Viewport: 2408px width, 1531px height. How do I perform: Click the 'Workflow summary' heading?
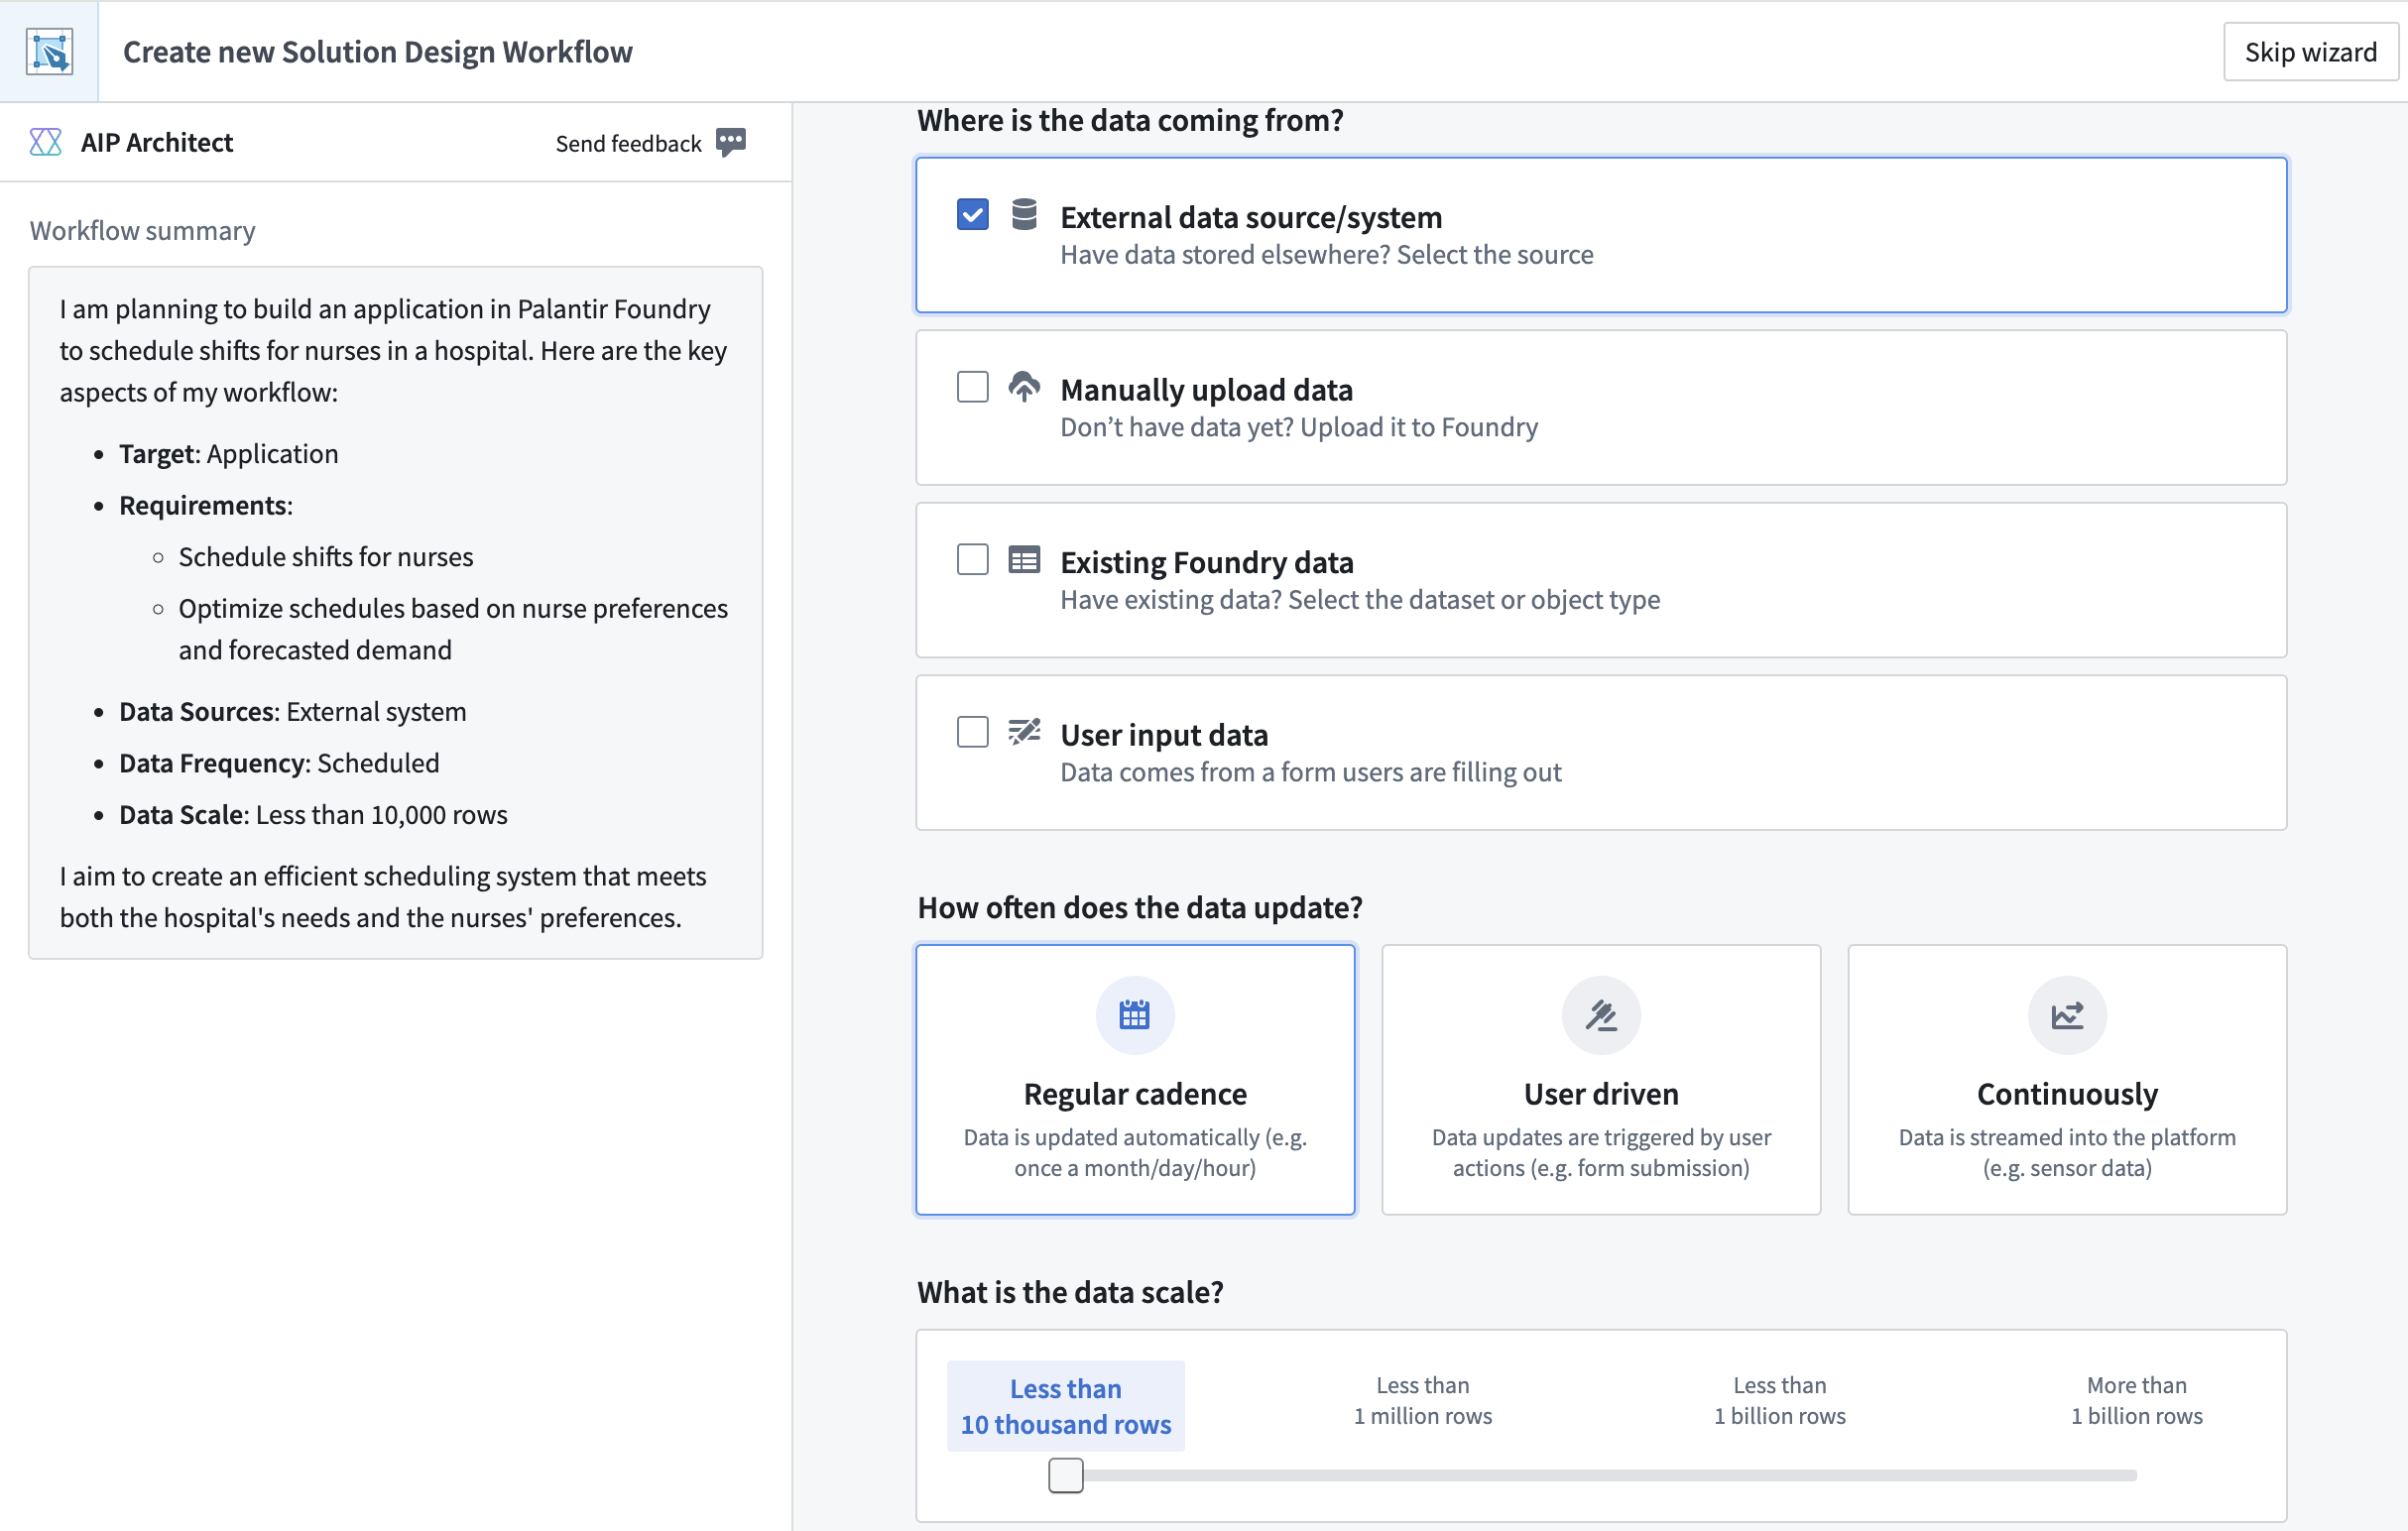(142, 230)
